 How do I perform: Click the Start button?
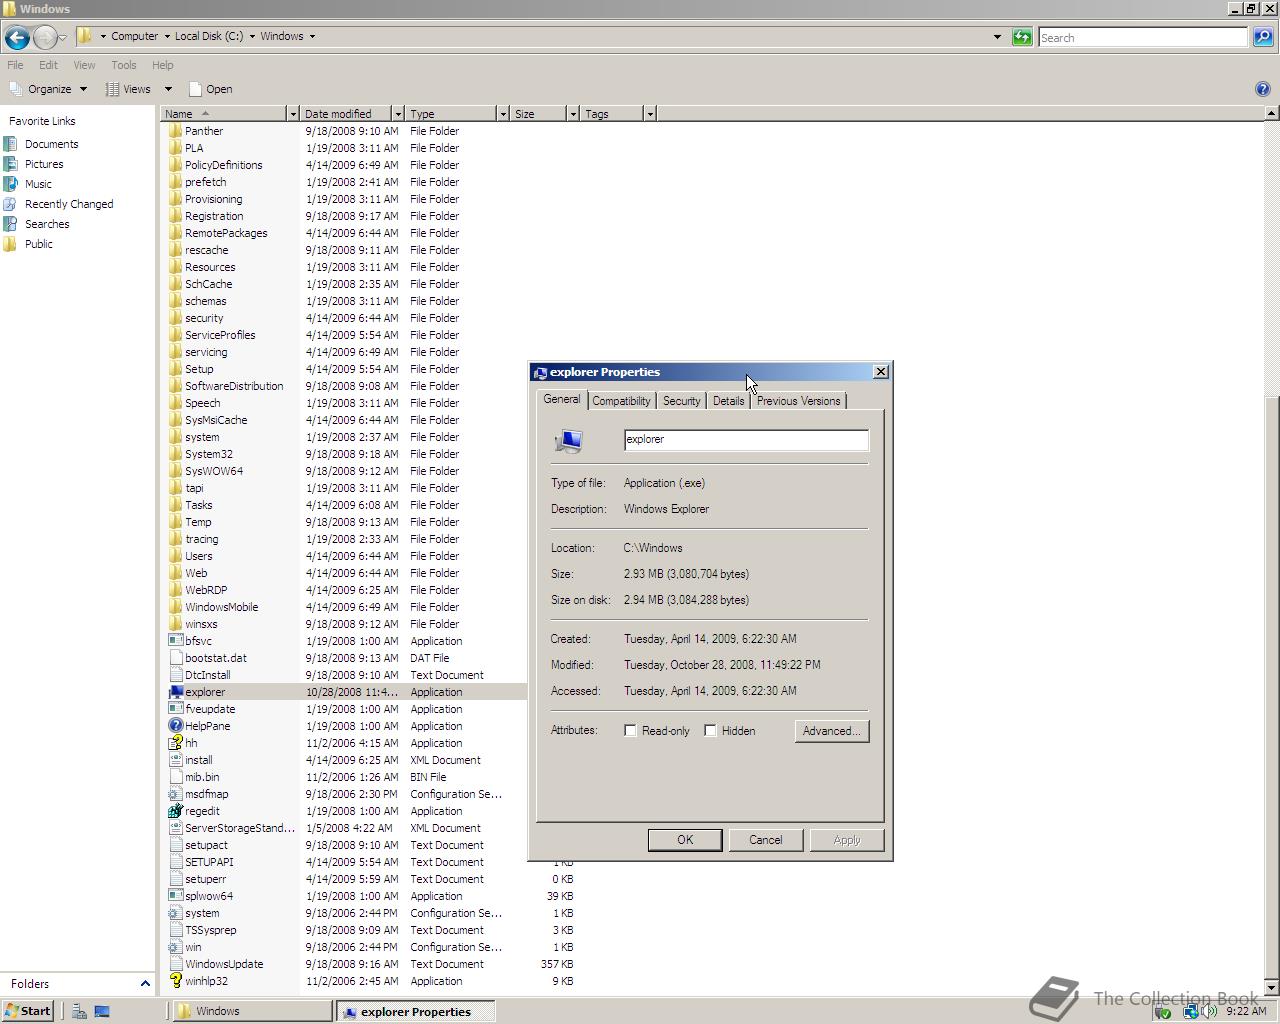coord(27,1011)
